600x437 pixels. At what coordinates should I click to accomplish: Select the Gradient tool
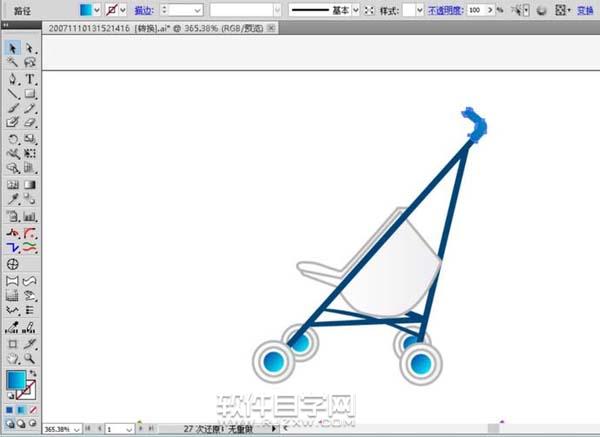pos(29,185)
